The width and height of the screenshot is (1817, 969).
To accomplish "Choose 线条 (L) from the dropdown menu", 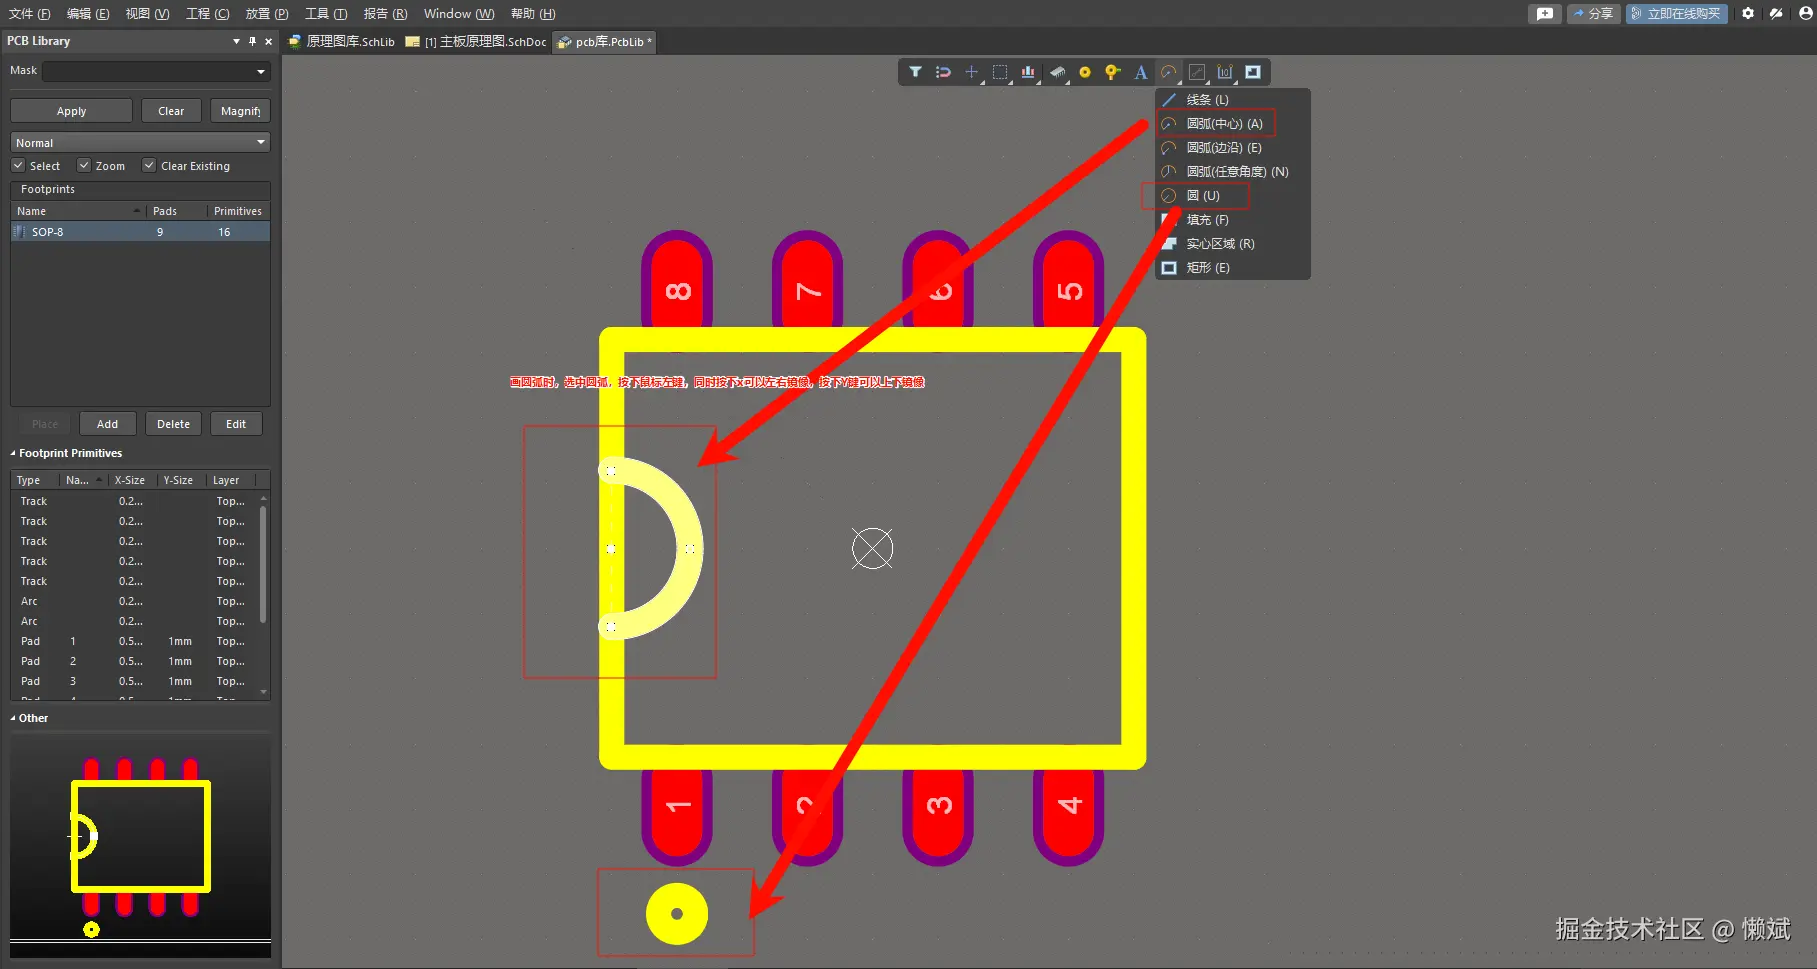I will pos(1232,100).
